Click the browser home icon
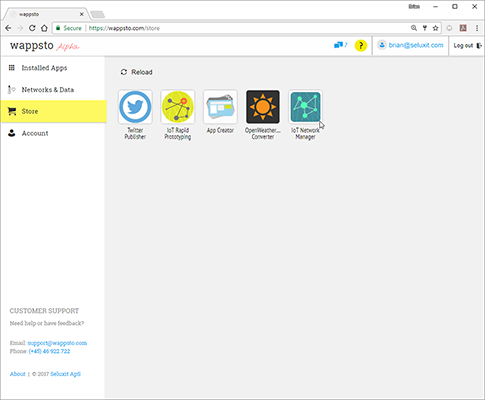 pos(44,28)
